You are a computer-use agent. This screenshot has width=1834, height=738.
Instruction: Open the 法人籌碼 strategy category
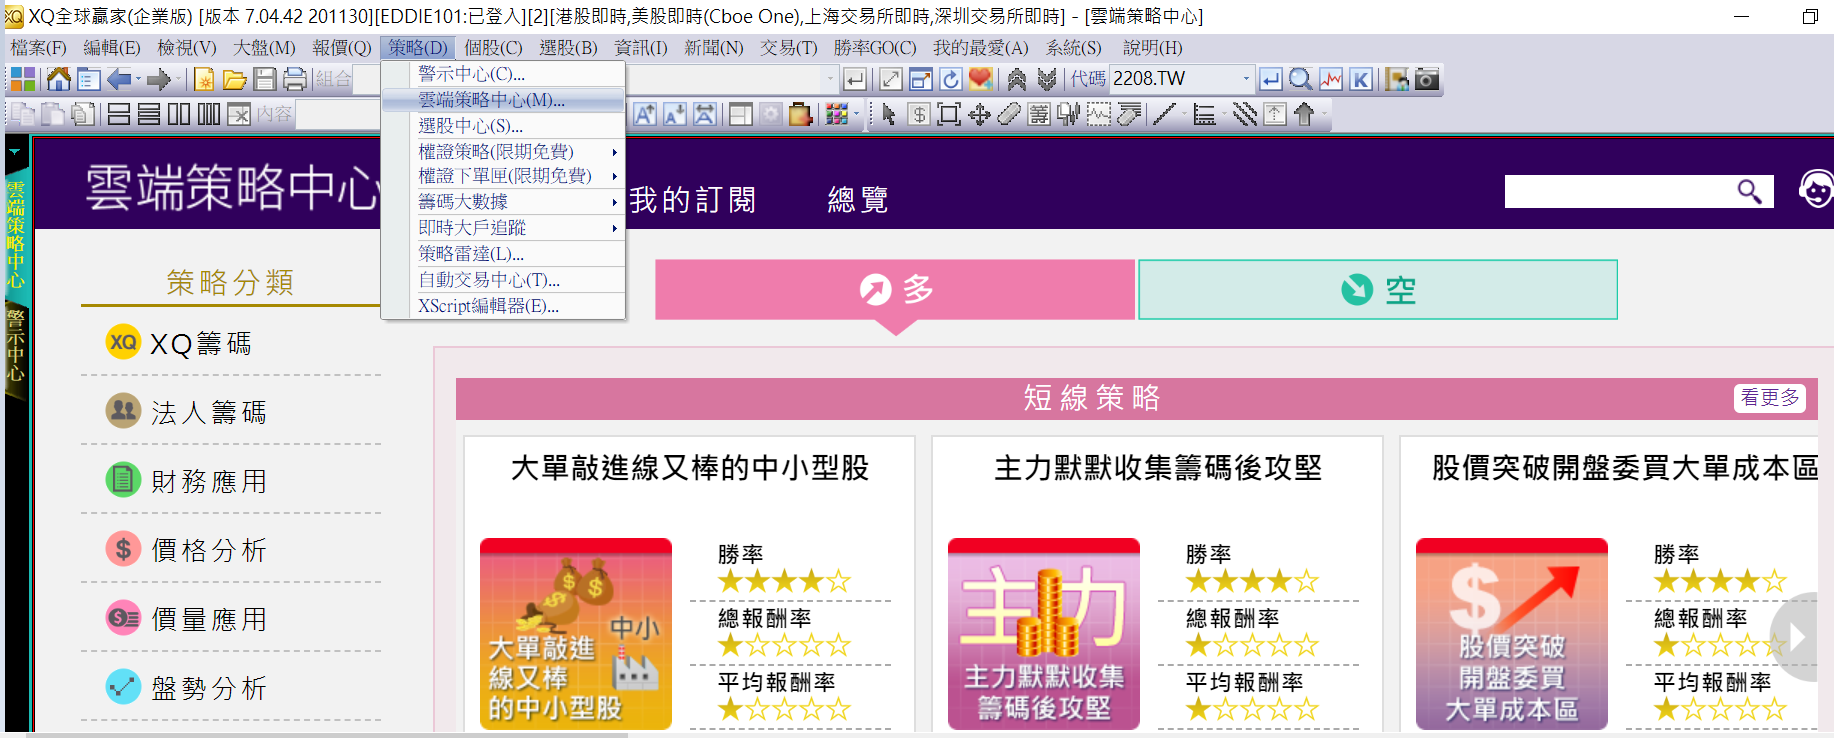pos(208,412)
